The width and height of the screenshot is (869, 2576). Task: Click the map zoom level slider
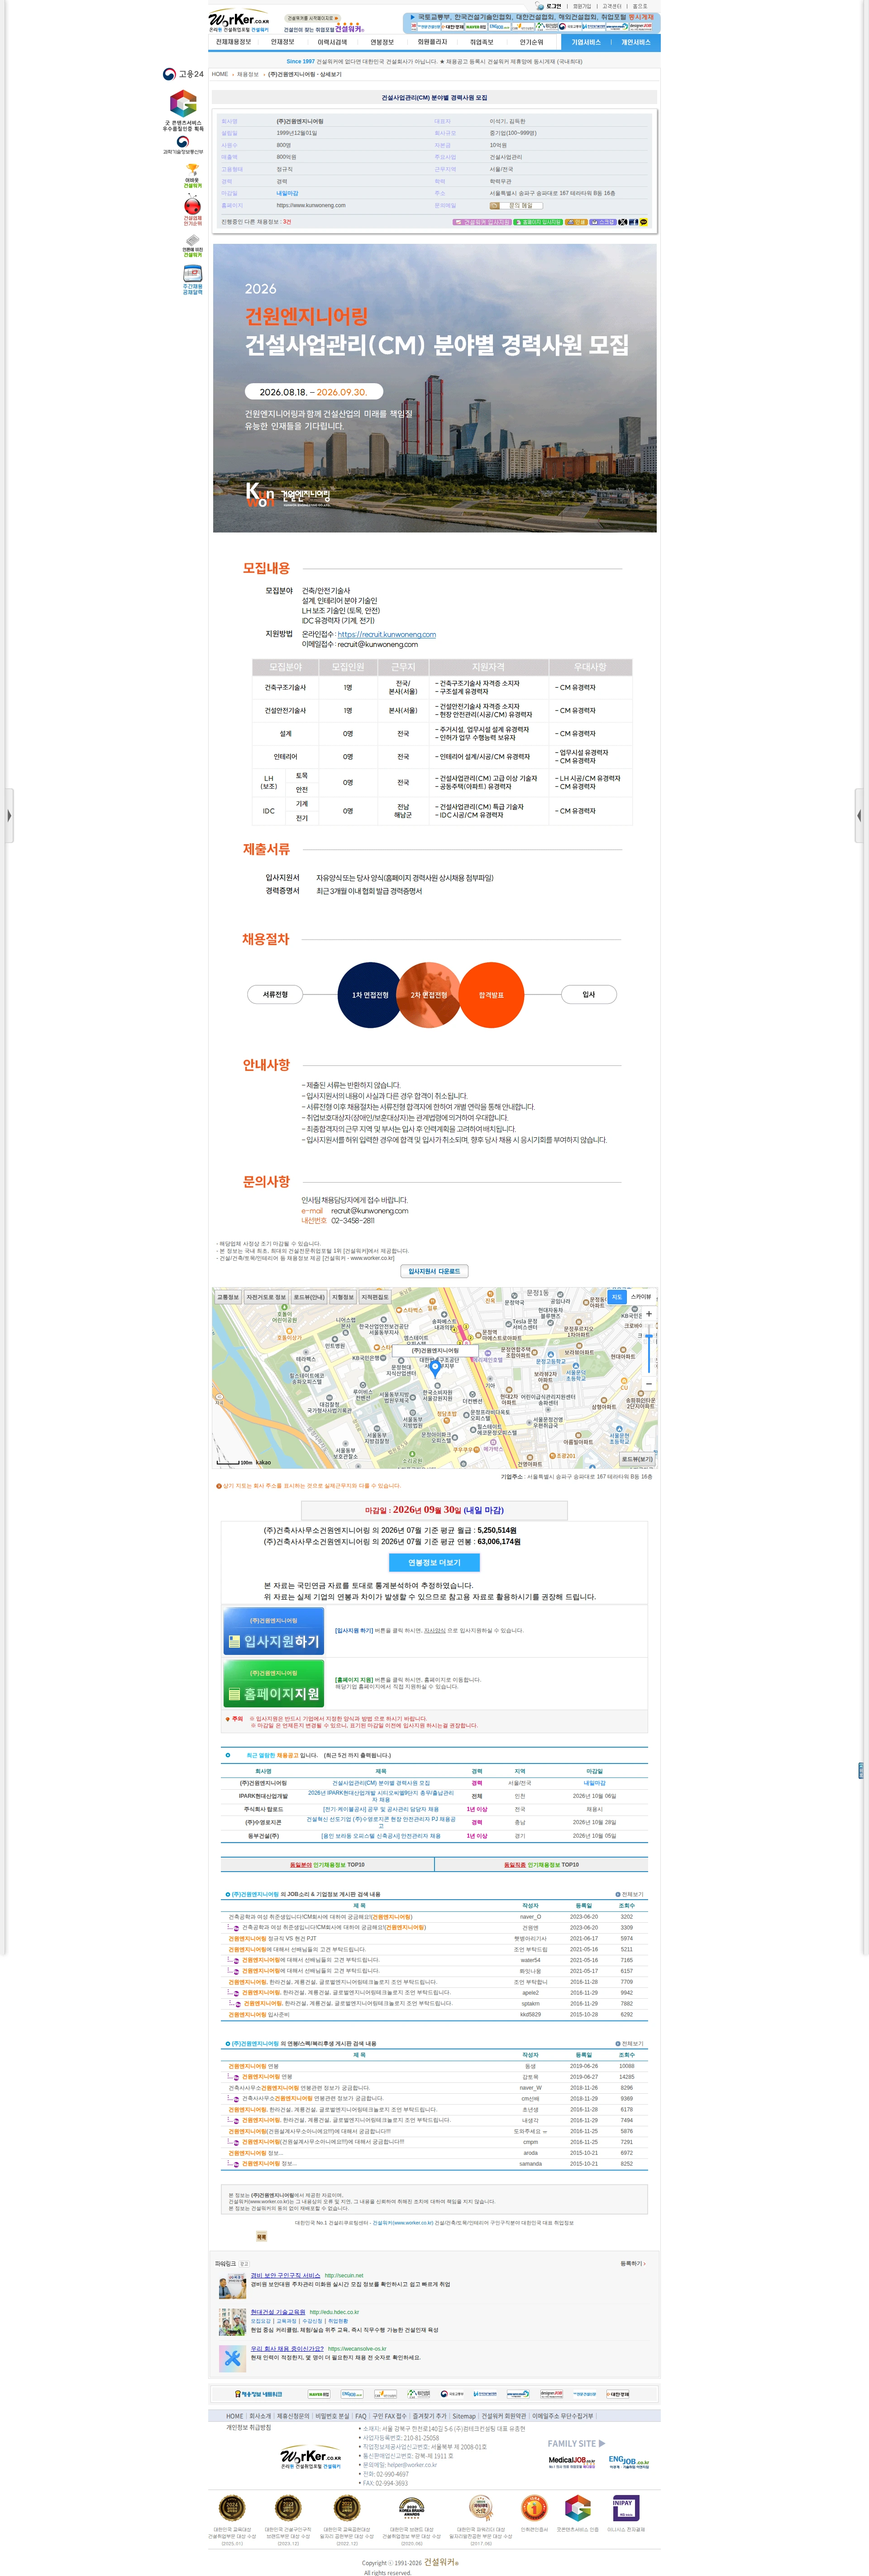click(649, 1349)
